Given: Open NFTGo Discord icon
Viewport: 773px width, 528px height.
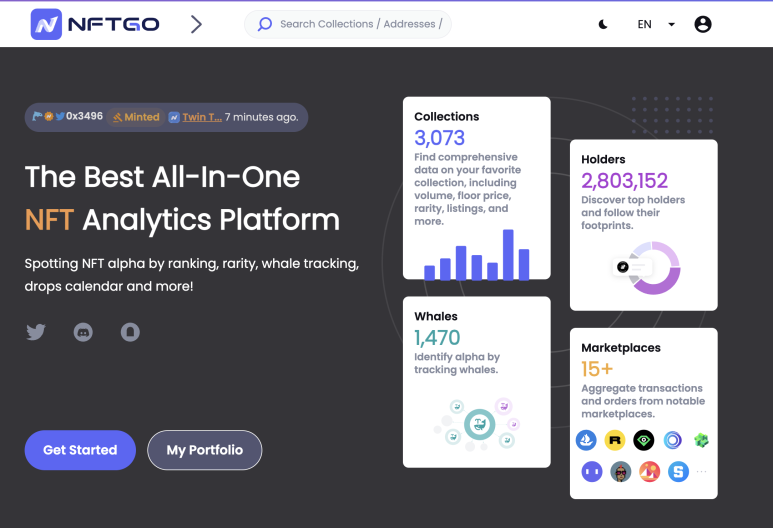Looking at the screenshot, I should 83,332.
